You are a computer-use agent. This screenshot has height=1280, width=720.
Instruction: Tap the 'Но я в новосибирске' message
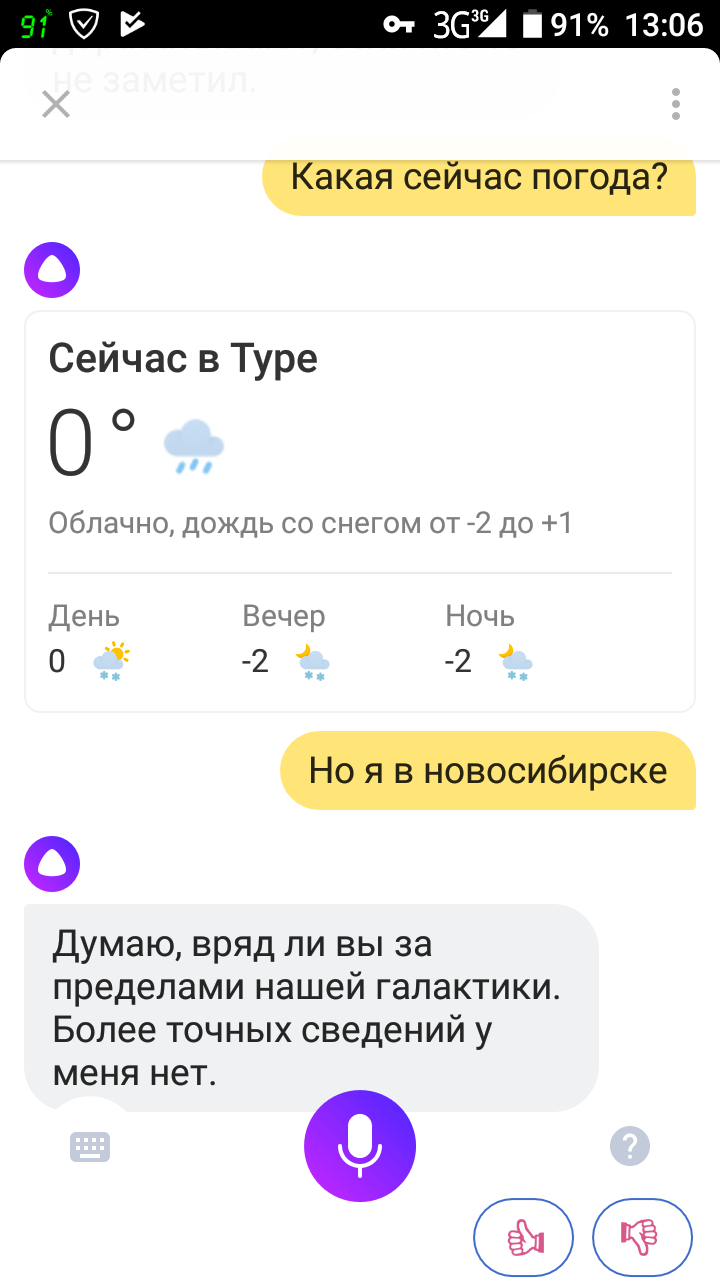488,770
